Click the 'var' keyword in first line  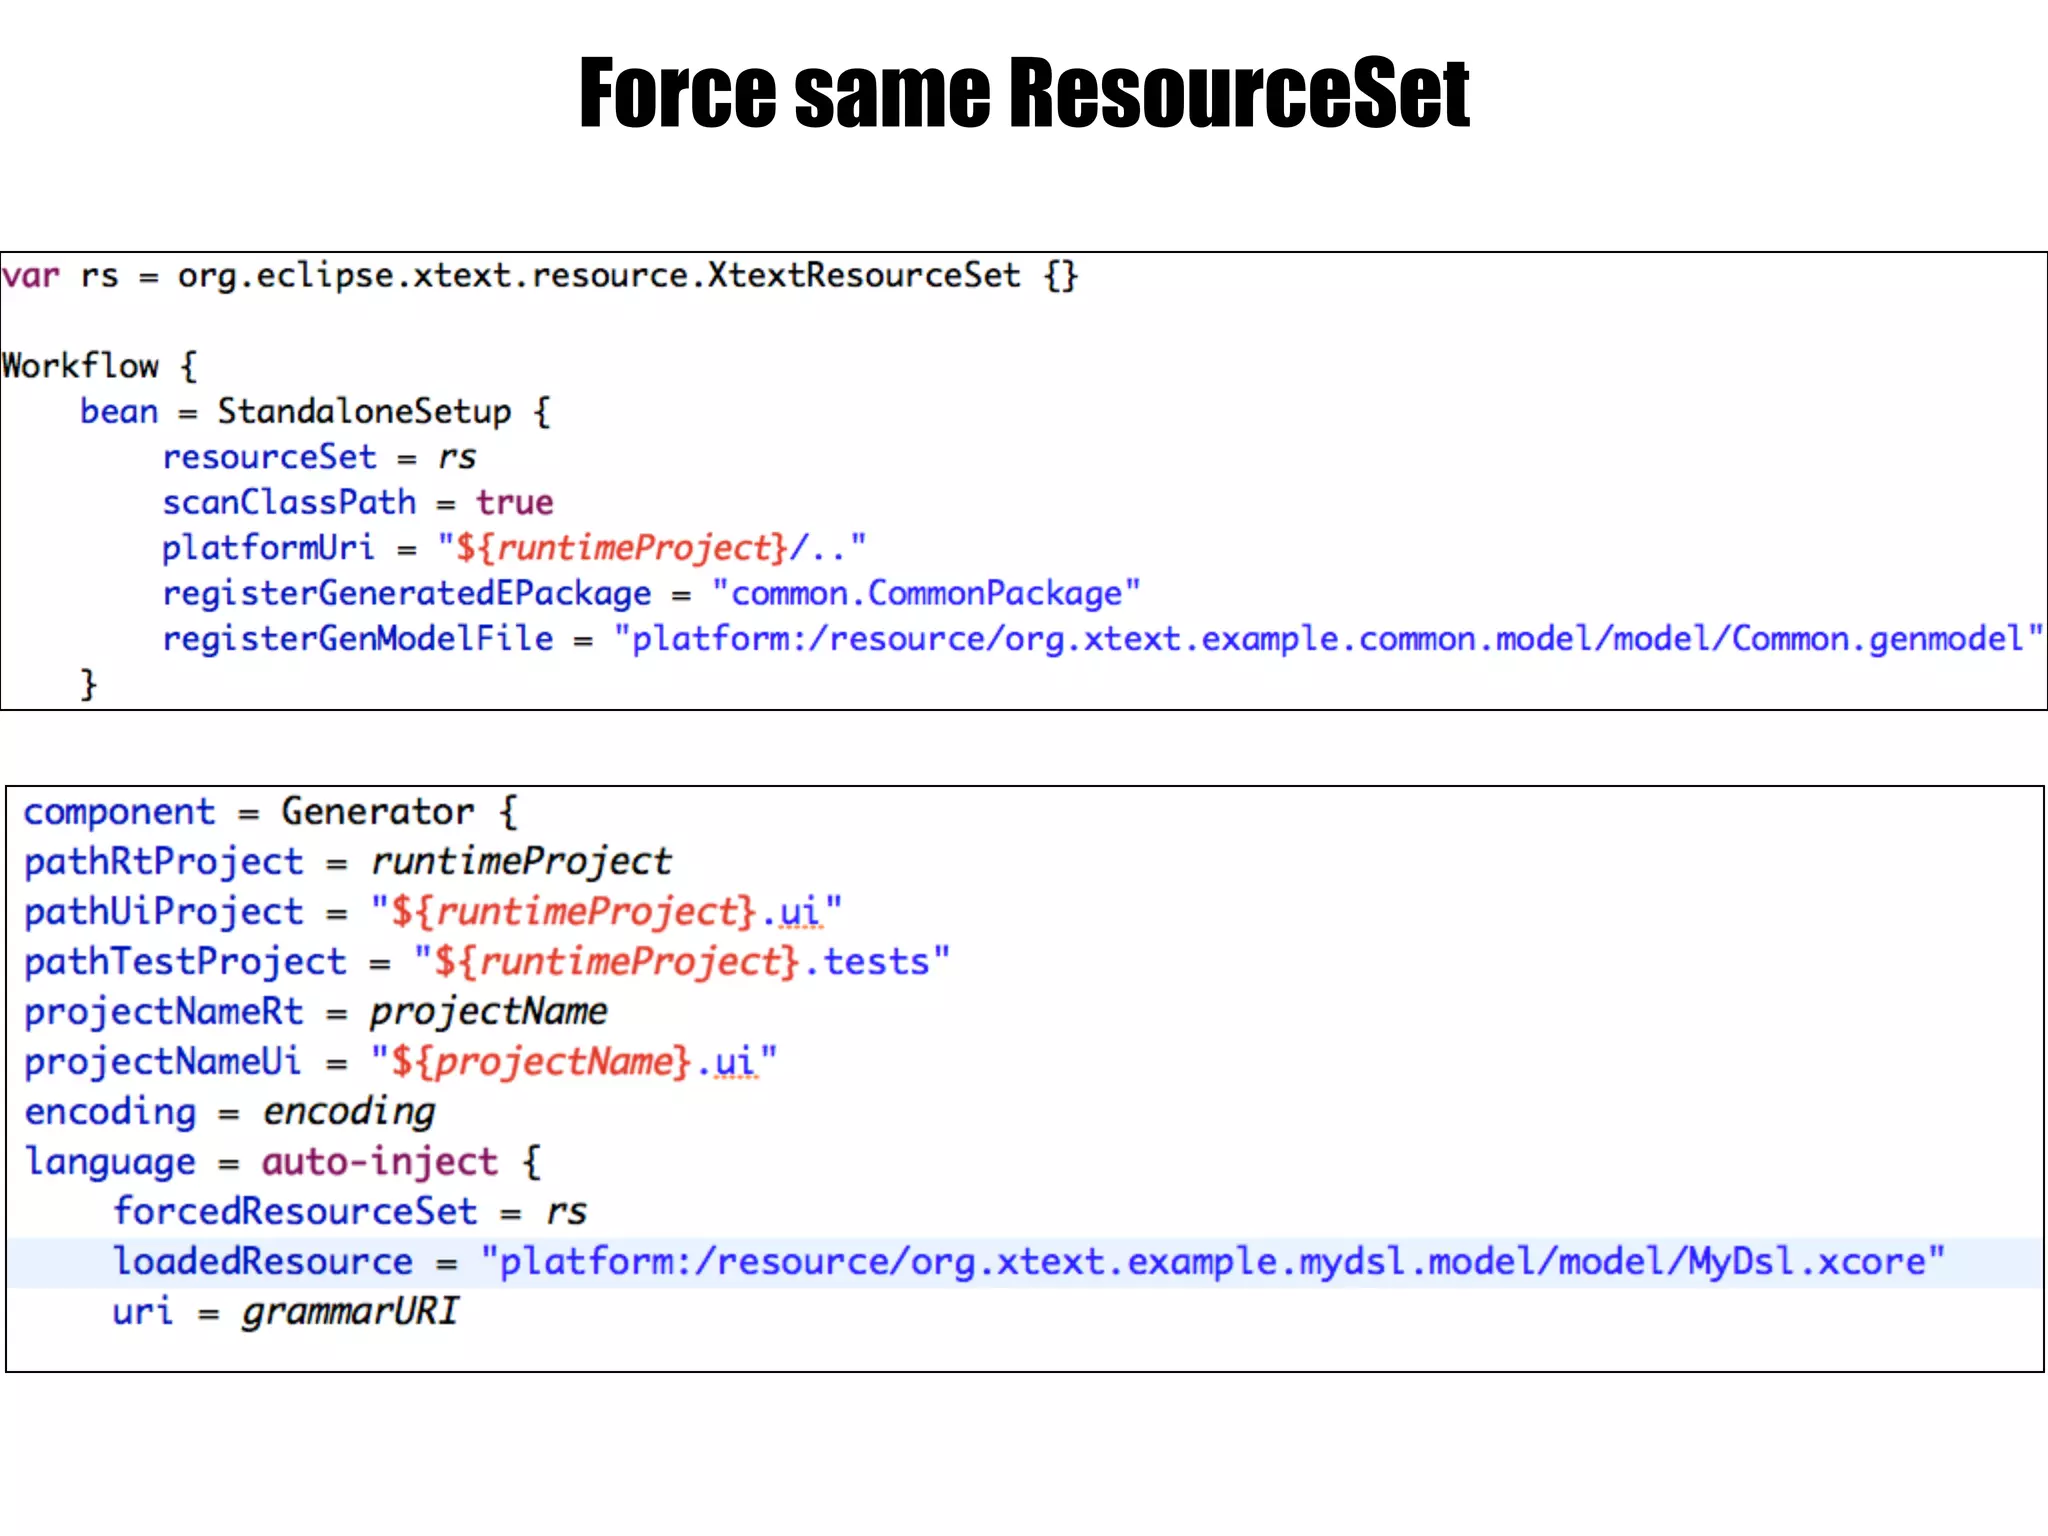pos(31,275)
